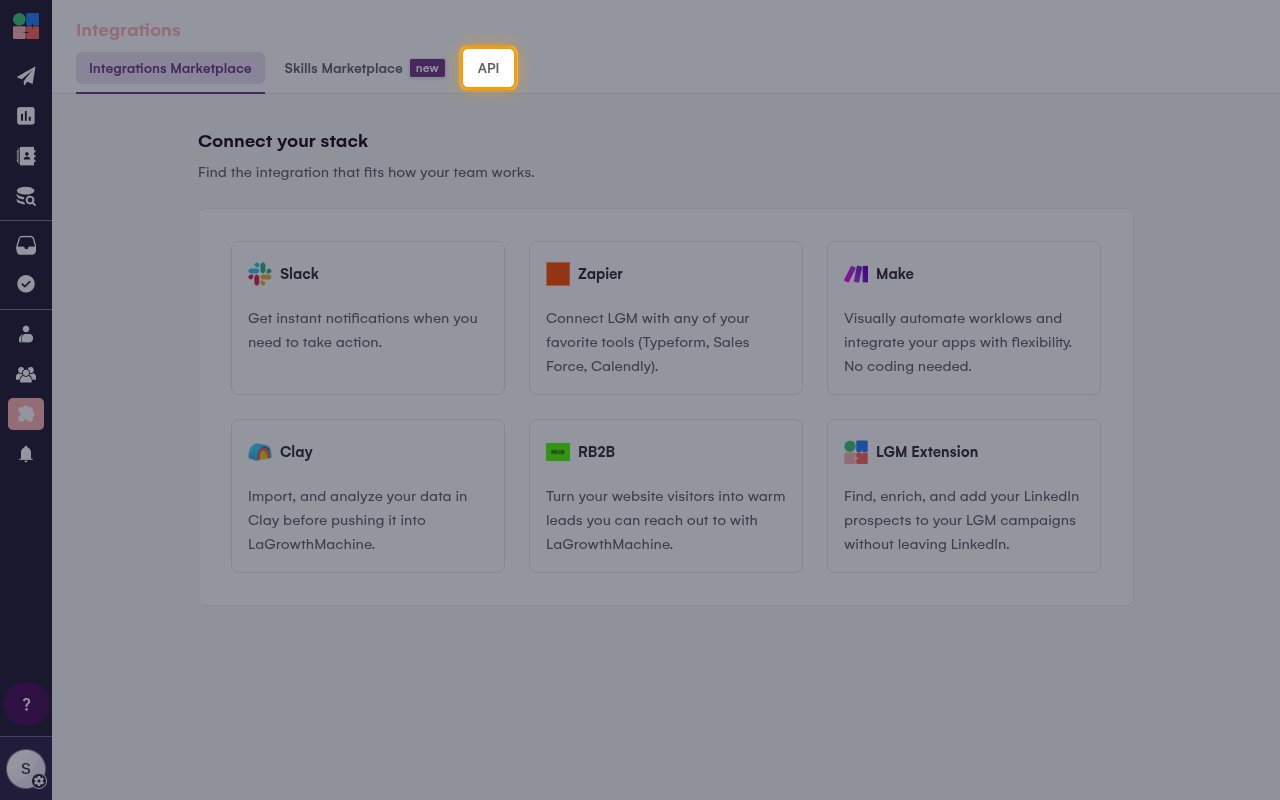Open tasks checkmark circle sidebar icon
1280x800 pixels.
(26, 284)
